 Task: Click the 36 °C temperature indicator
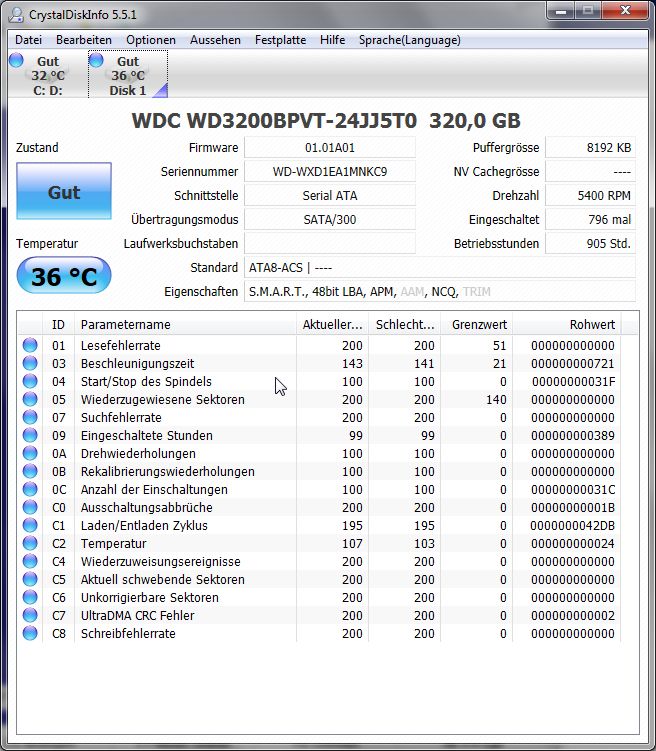[64, 276]
